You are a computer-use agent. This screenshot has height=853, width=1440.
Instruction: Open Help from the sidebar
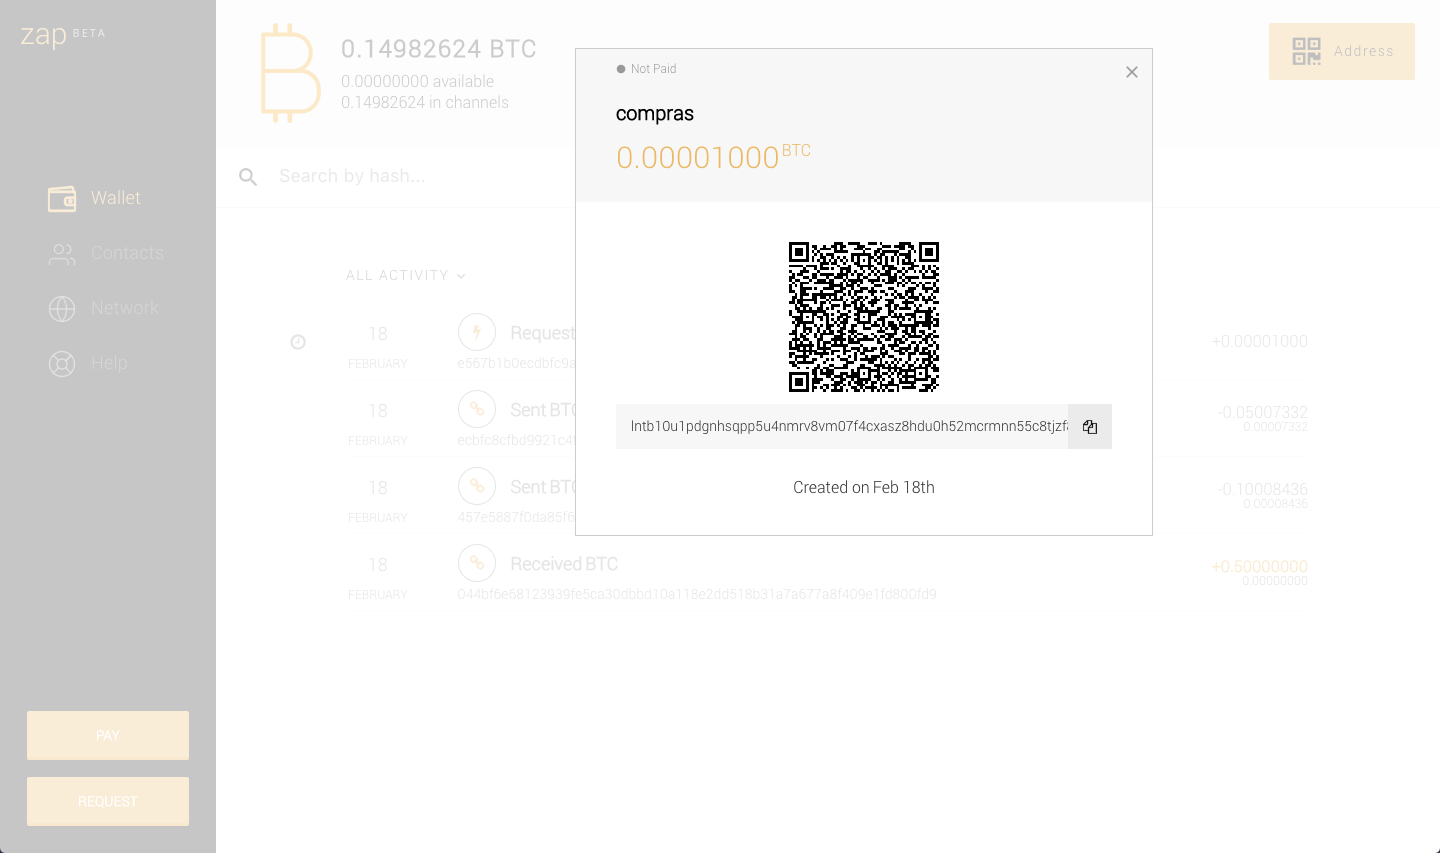tap(88, 364)
